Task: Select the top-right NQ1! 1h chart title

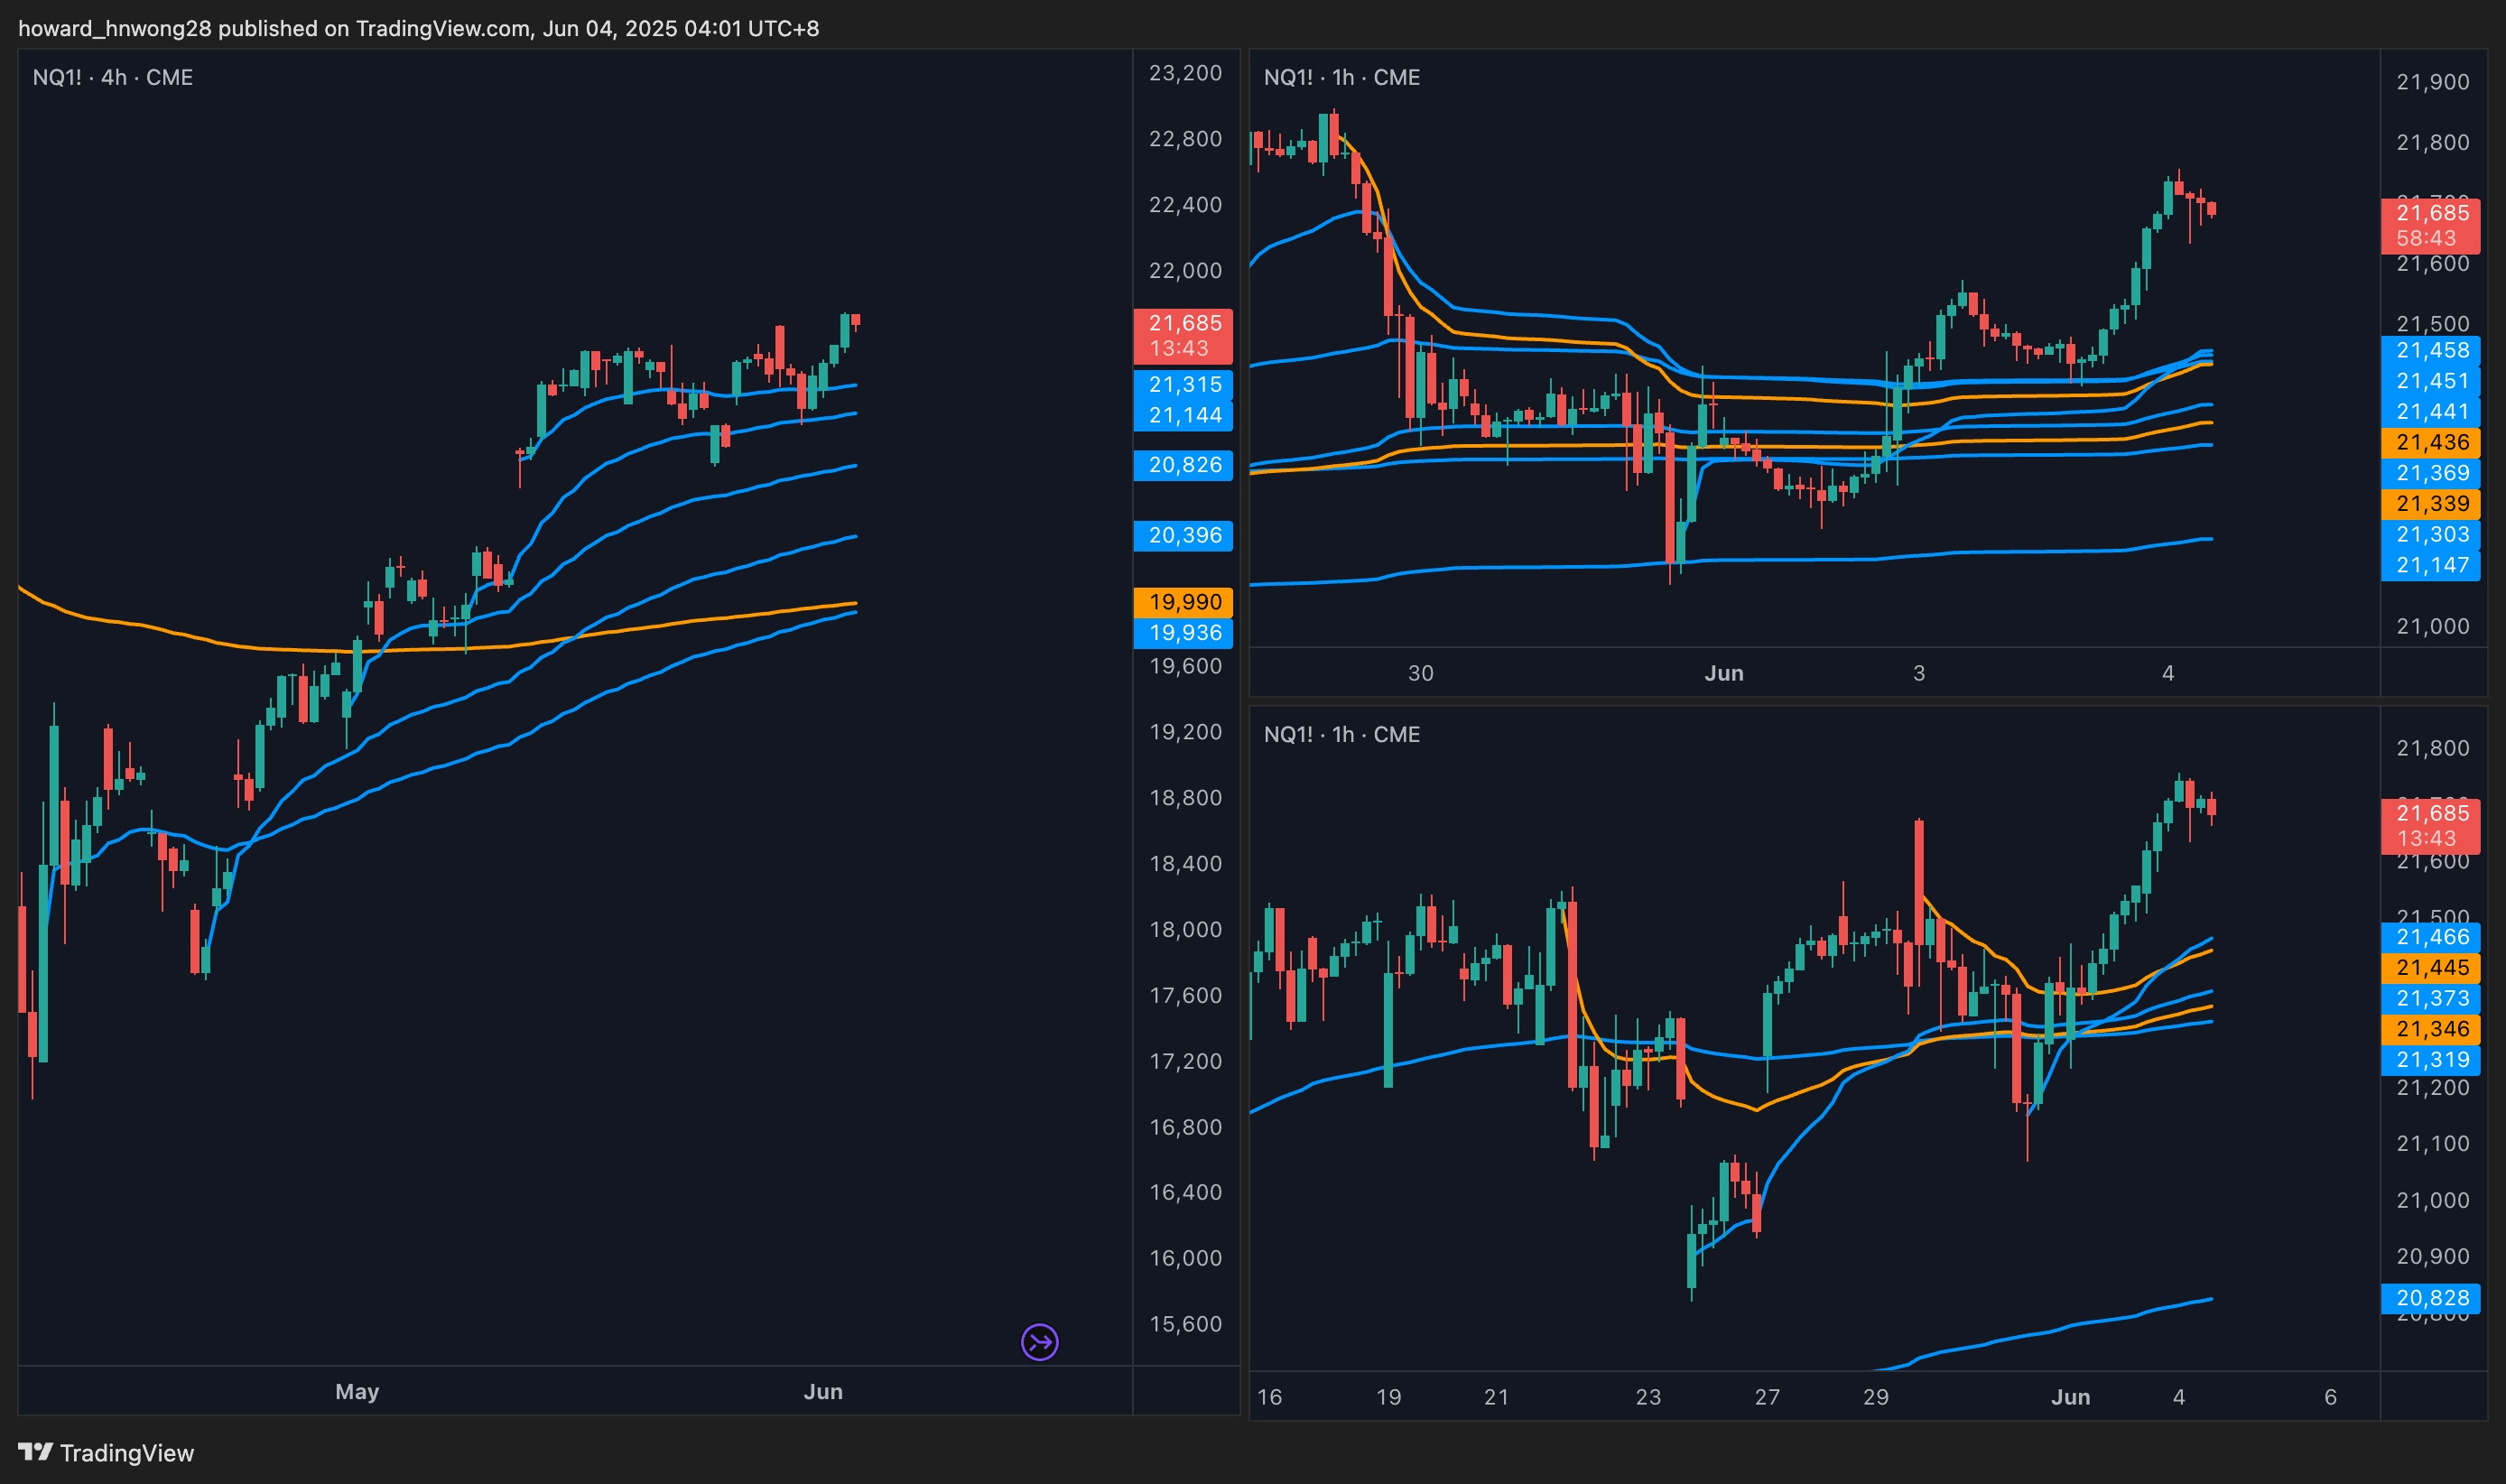Action: 1341,78
